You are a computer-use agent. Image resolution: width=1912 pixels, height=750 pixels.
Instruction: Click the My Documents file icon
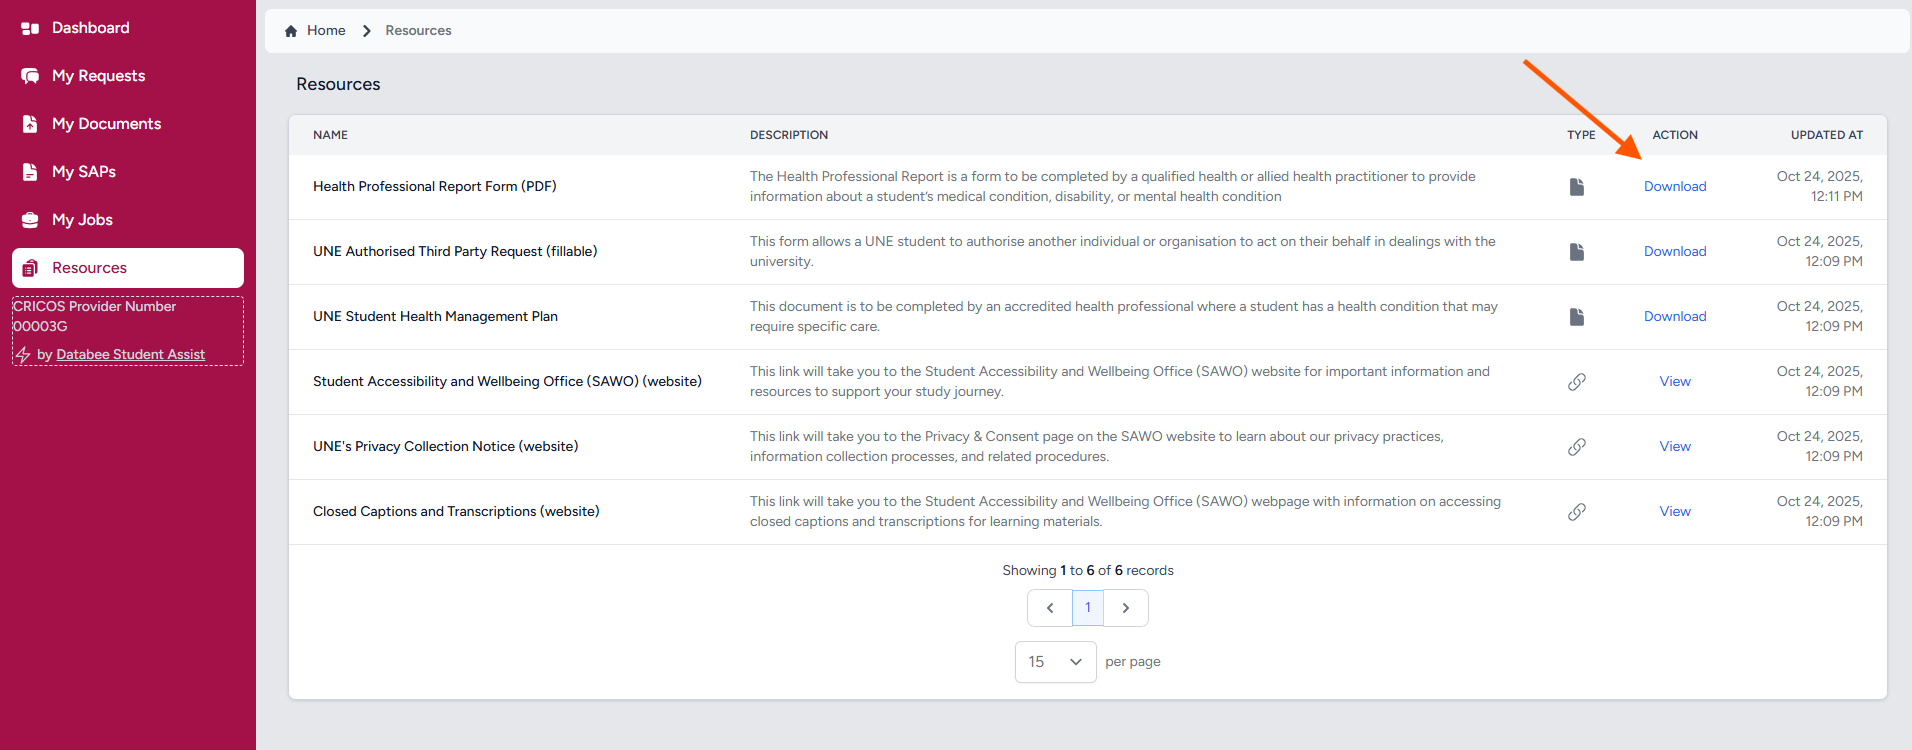pos(30,124)
